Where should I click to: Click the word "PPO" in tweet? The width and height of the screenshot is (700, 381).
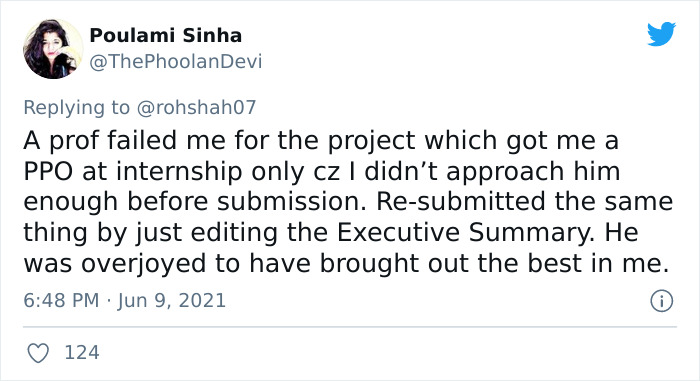pos(48,171)
